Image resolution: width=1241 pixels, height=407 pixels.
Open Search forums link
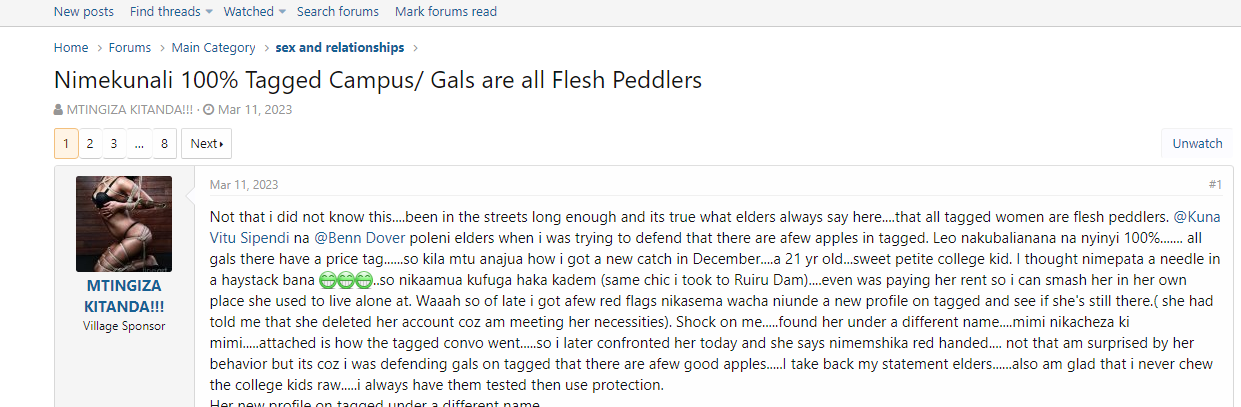pos(338,12)
